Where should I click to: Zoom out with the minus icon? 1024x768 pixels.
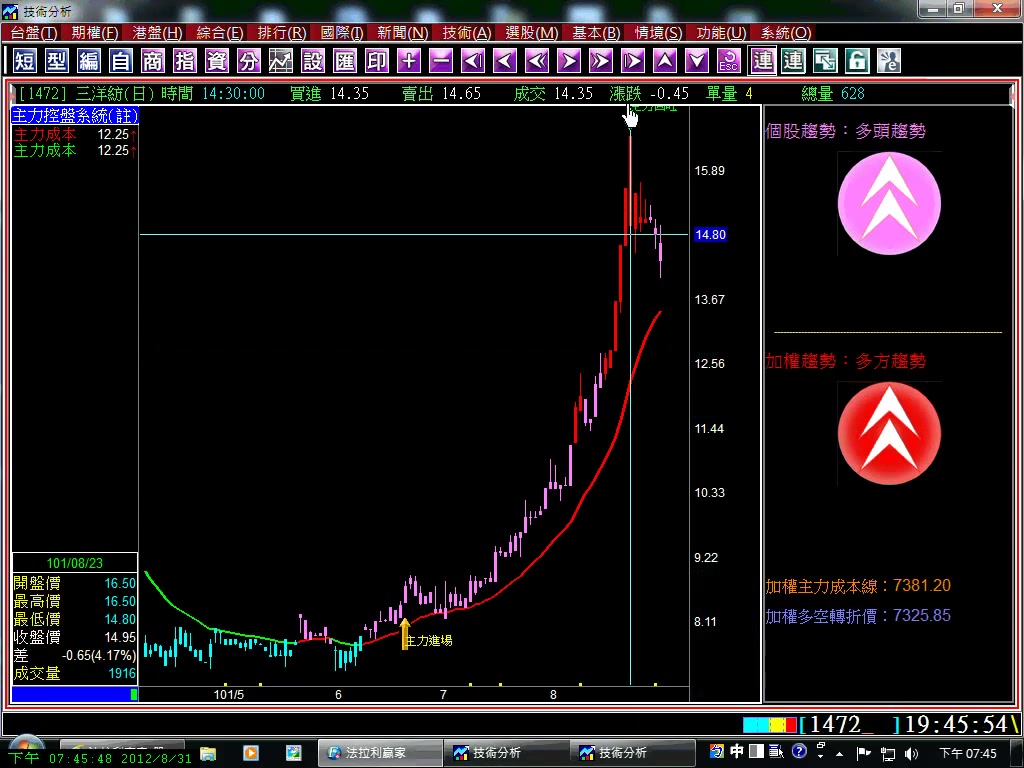coord(441,61)
